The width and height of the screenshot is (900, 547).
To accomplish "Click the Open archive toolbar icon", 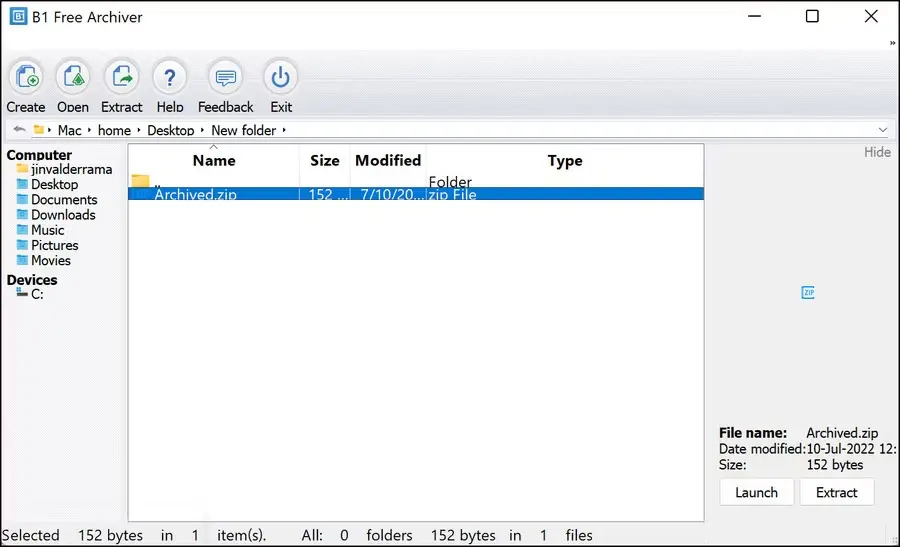I will 73,77.
